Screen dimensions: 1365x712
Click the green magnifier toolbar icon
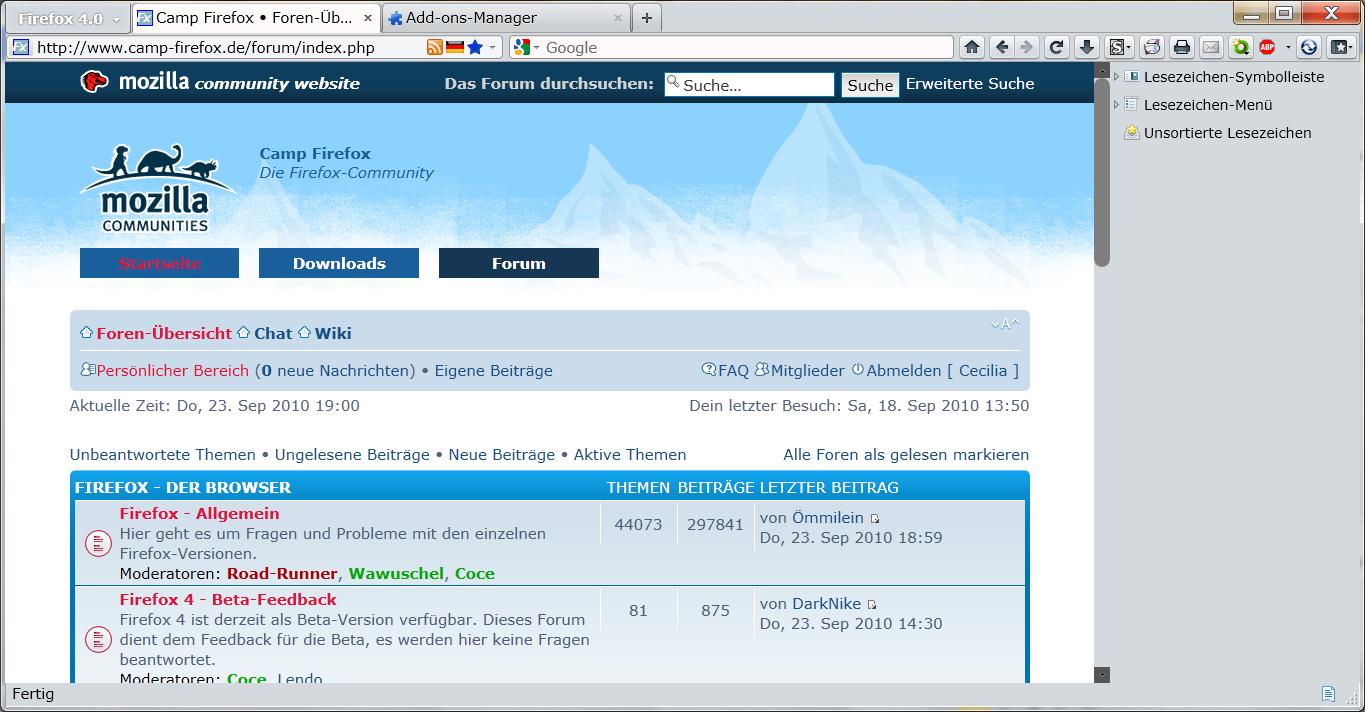(1241, 47)
